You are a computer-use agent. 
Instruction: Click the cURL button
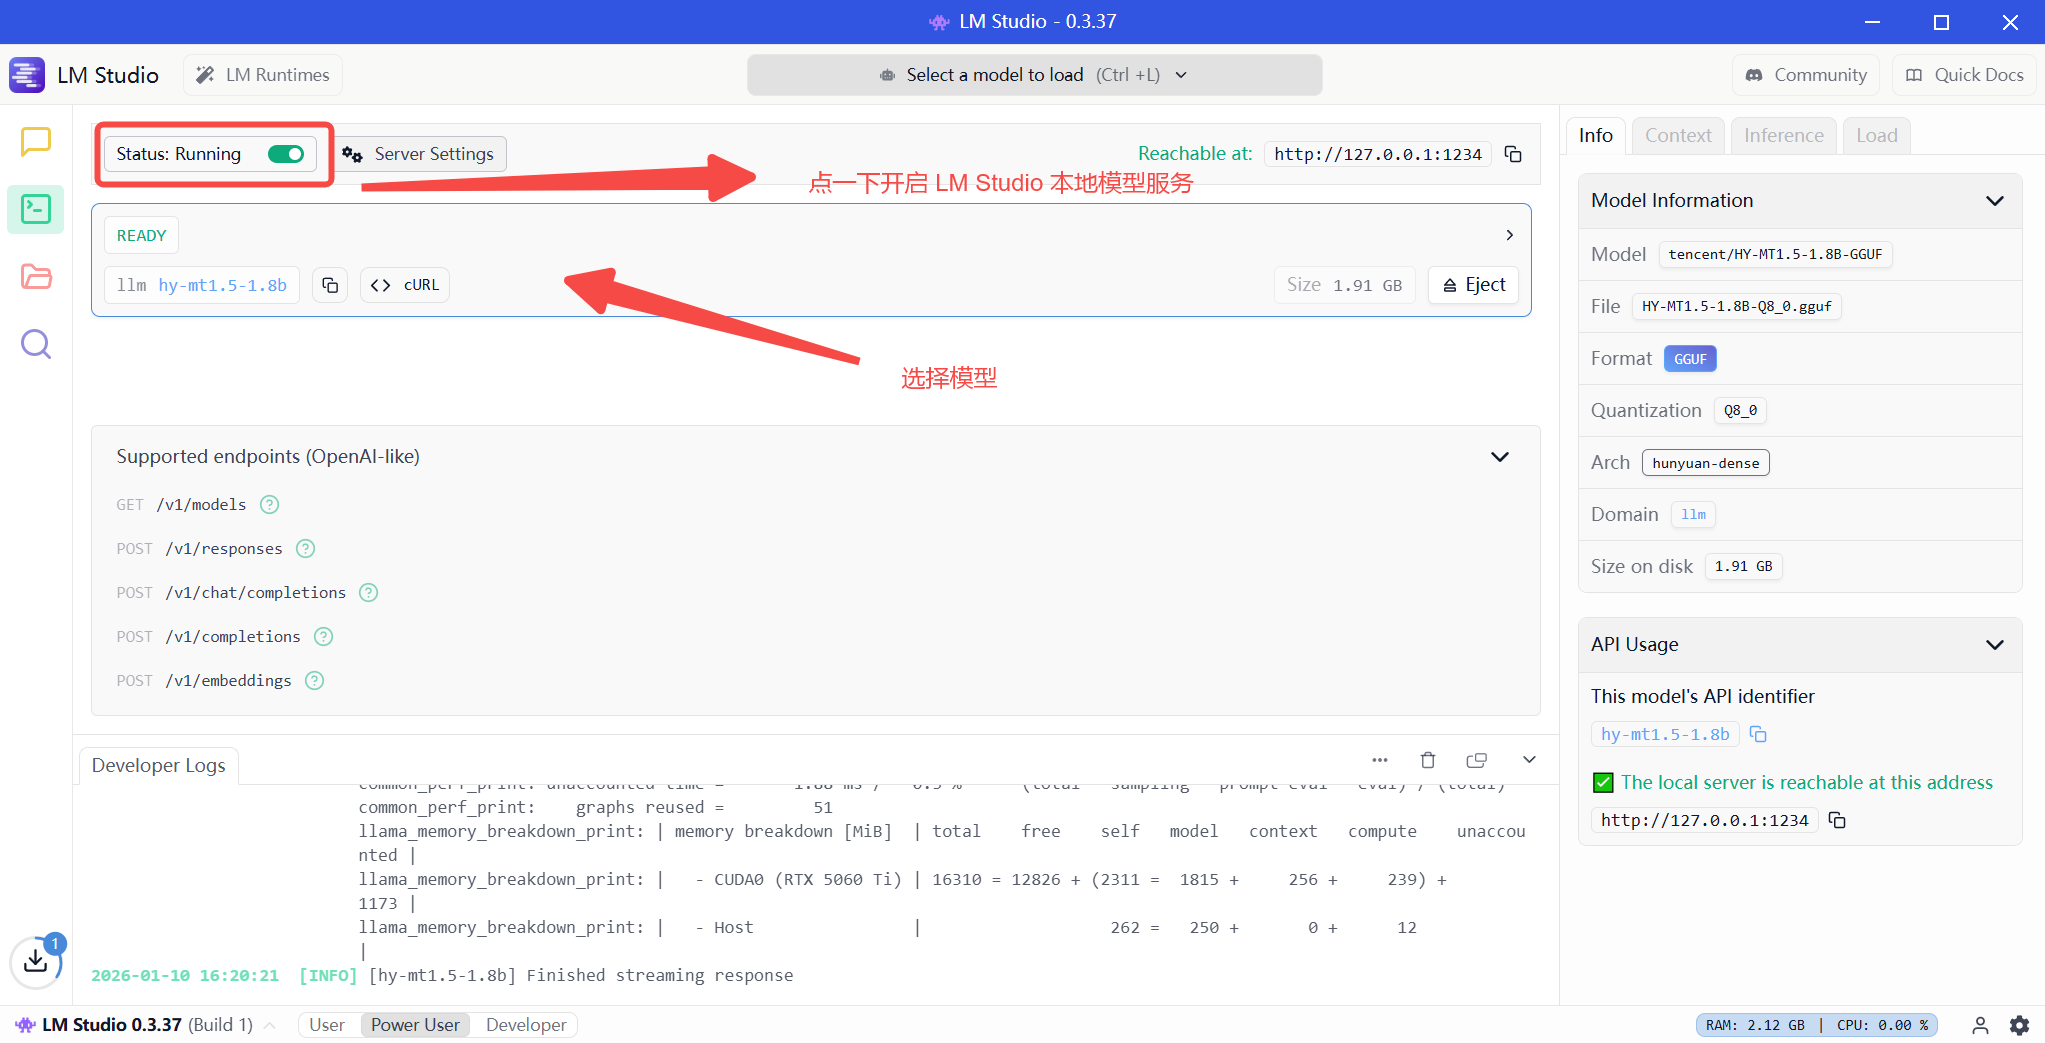click(405, 285)
